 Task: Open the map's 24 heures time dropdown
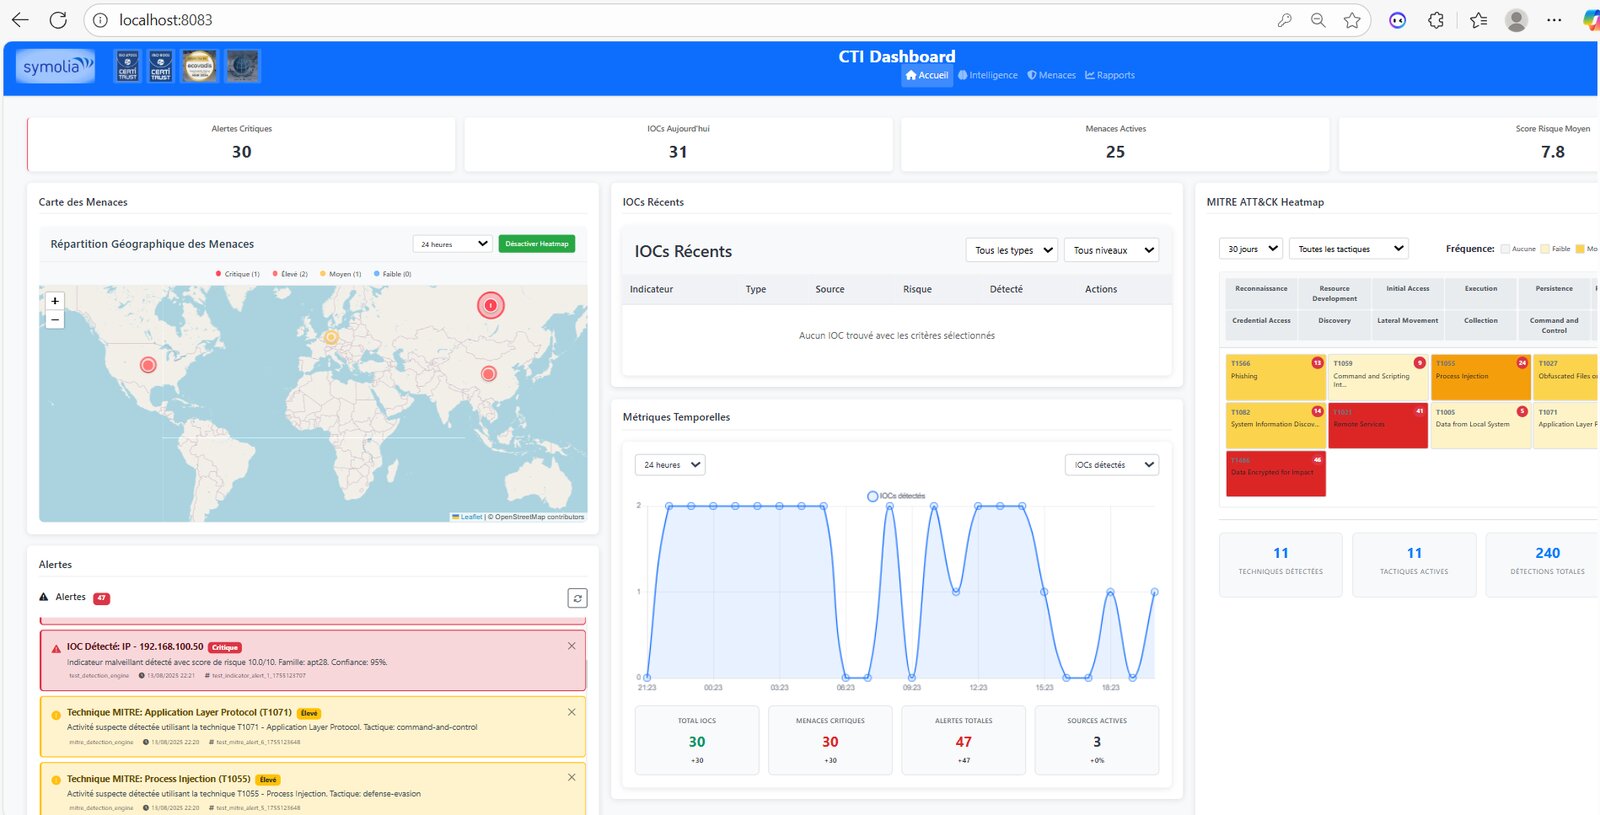pos(453,244)
